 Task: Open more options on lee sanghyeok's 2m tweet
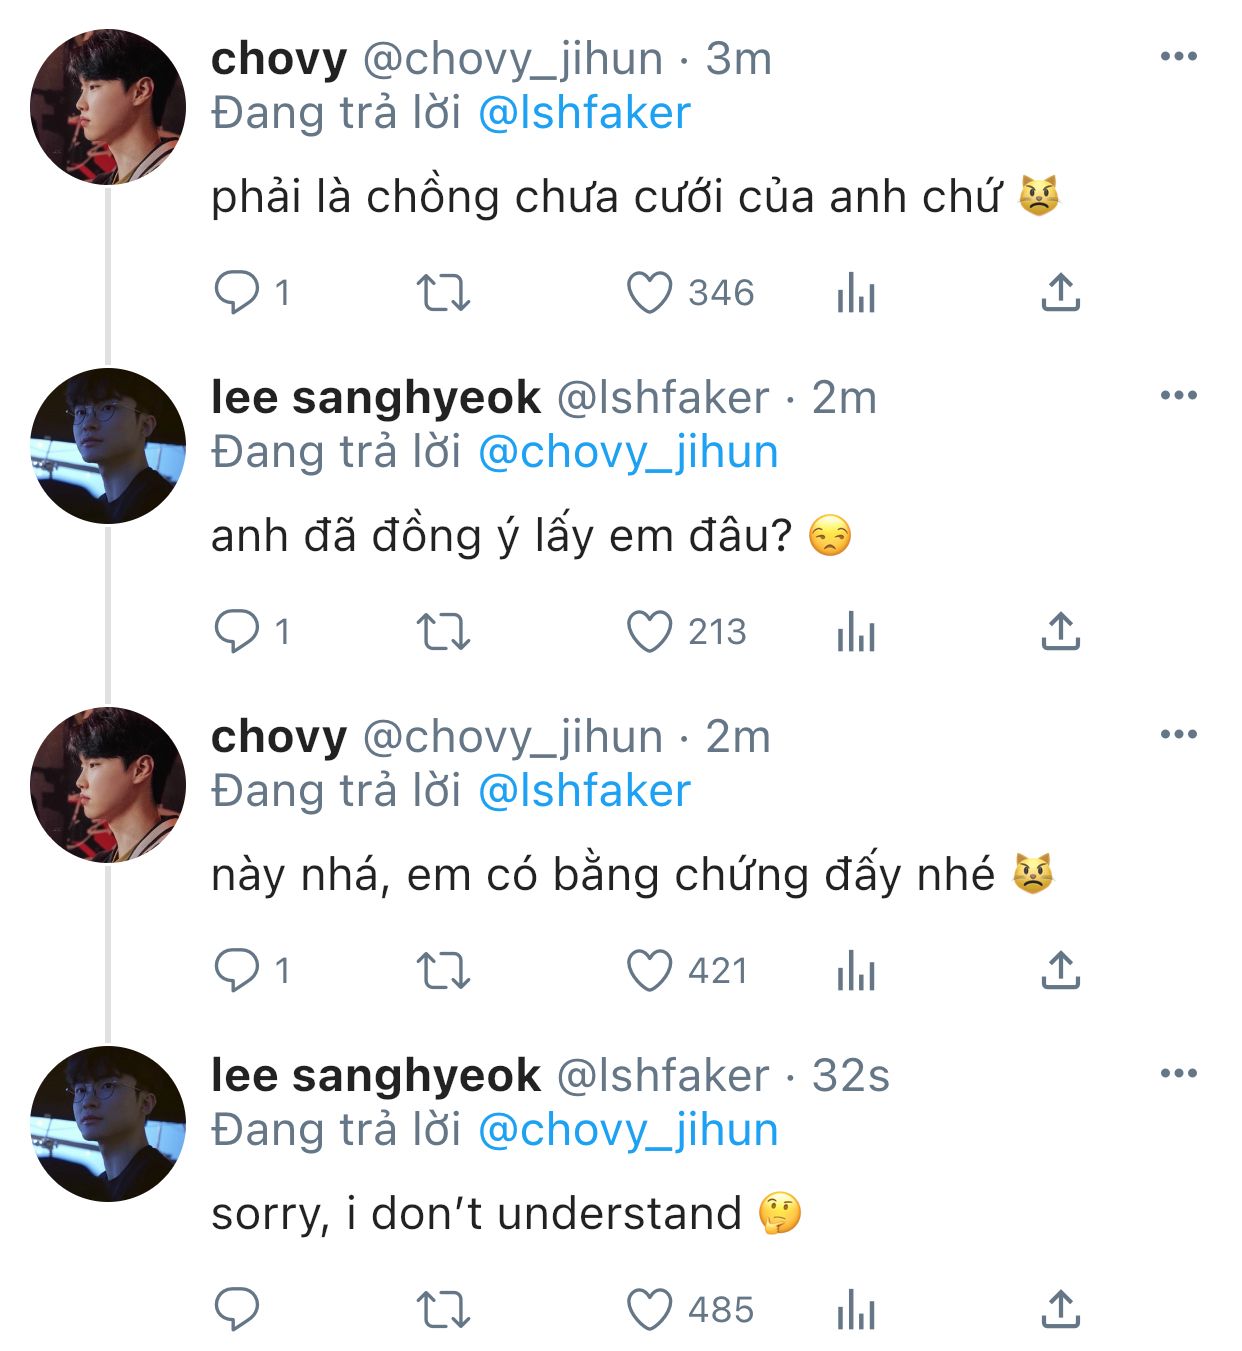click(1178, 396)
